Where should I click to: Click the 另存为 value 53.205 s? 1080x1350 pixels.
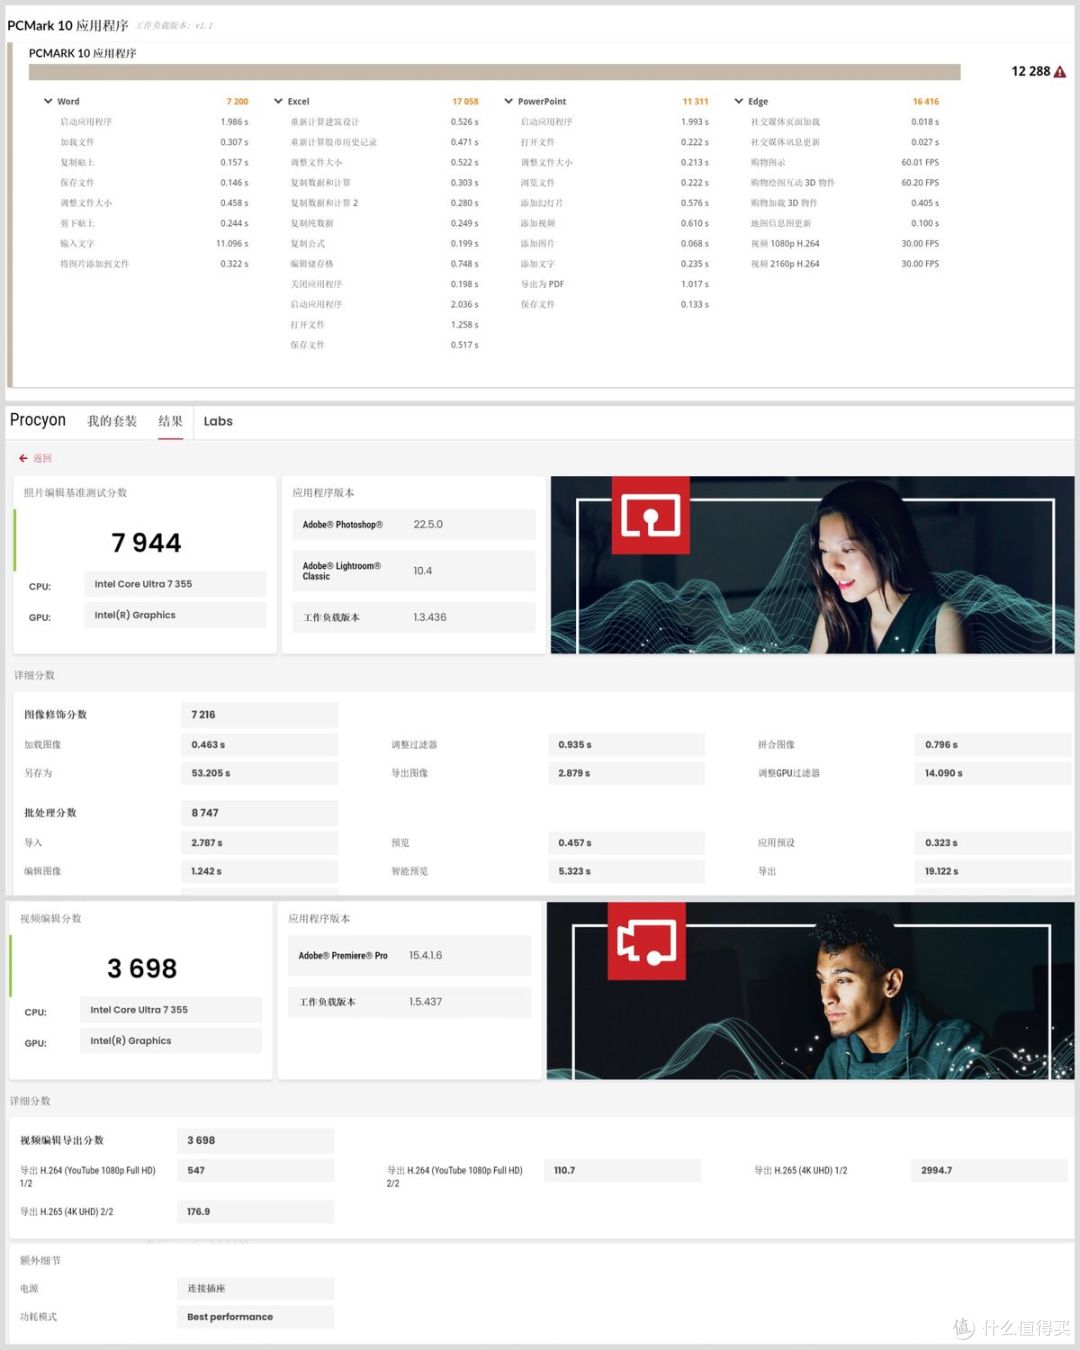(x=259, y=773)
